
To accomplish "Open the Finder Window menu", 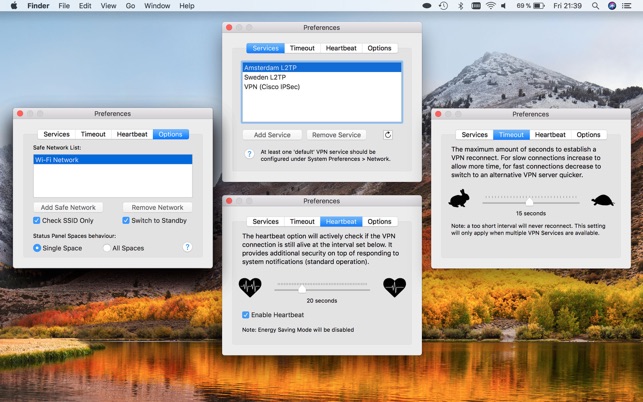I will tap(157, 6).
